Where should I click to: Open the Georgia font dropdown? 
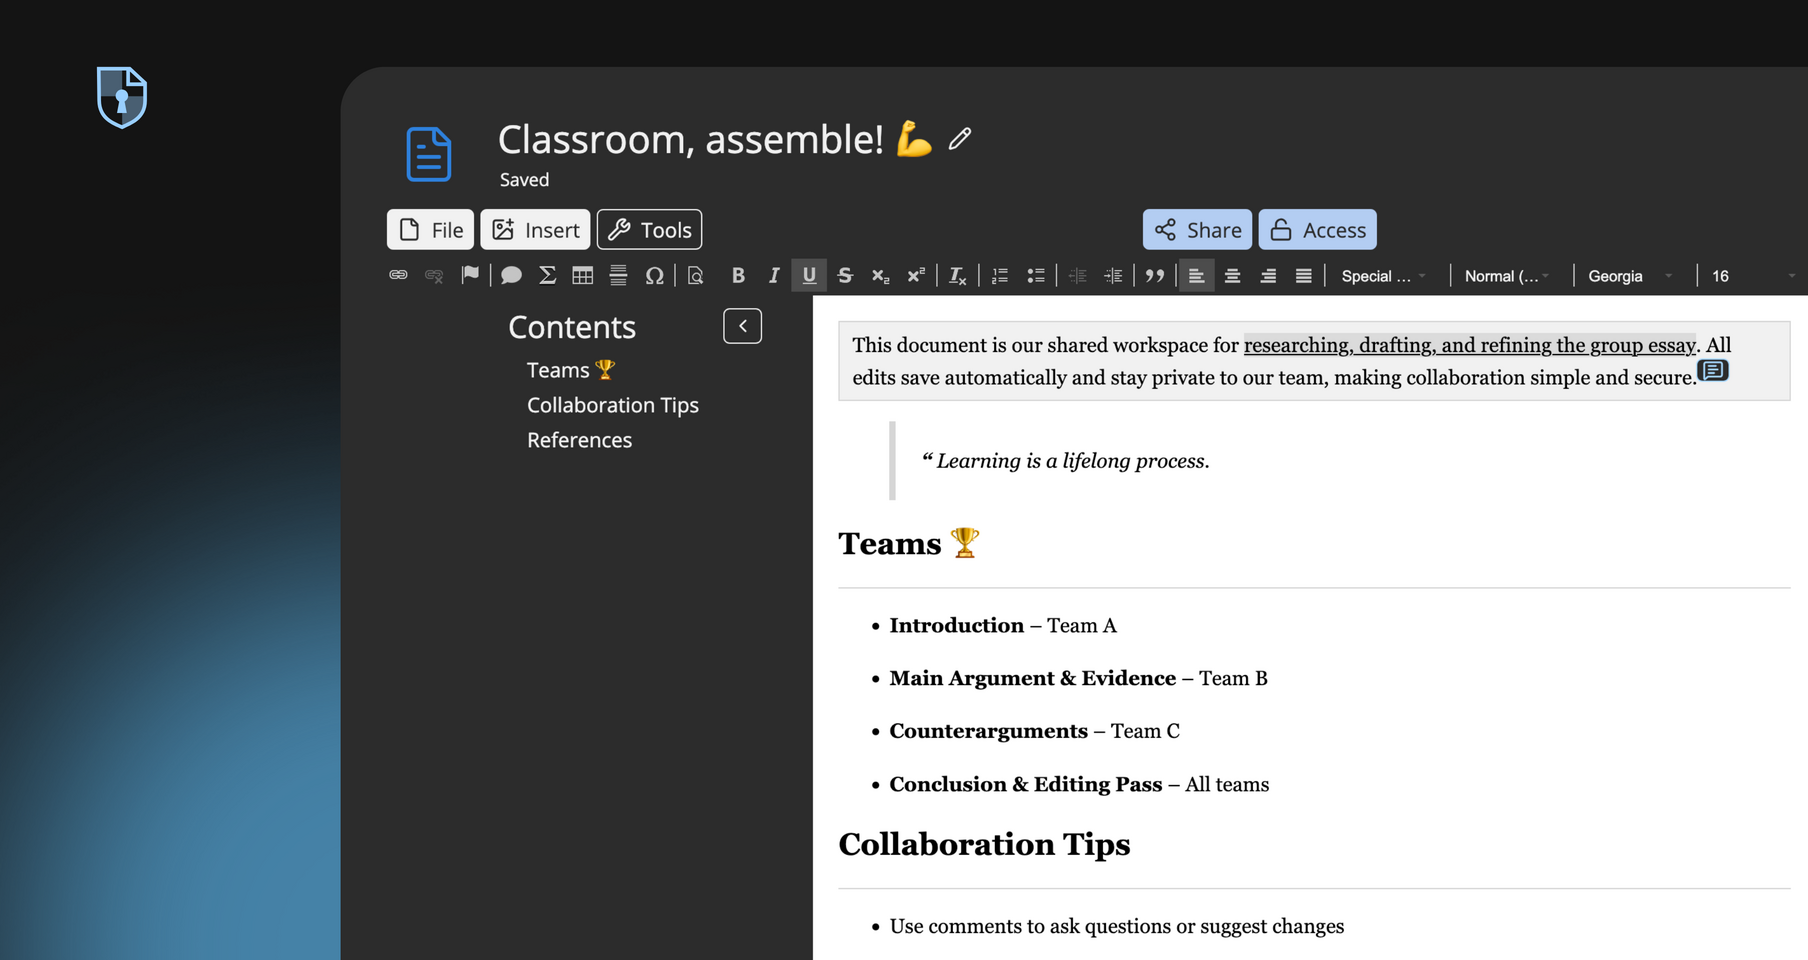point(1629,276)
